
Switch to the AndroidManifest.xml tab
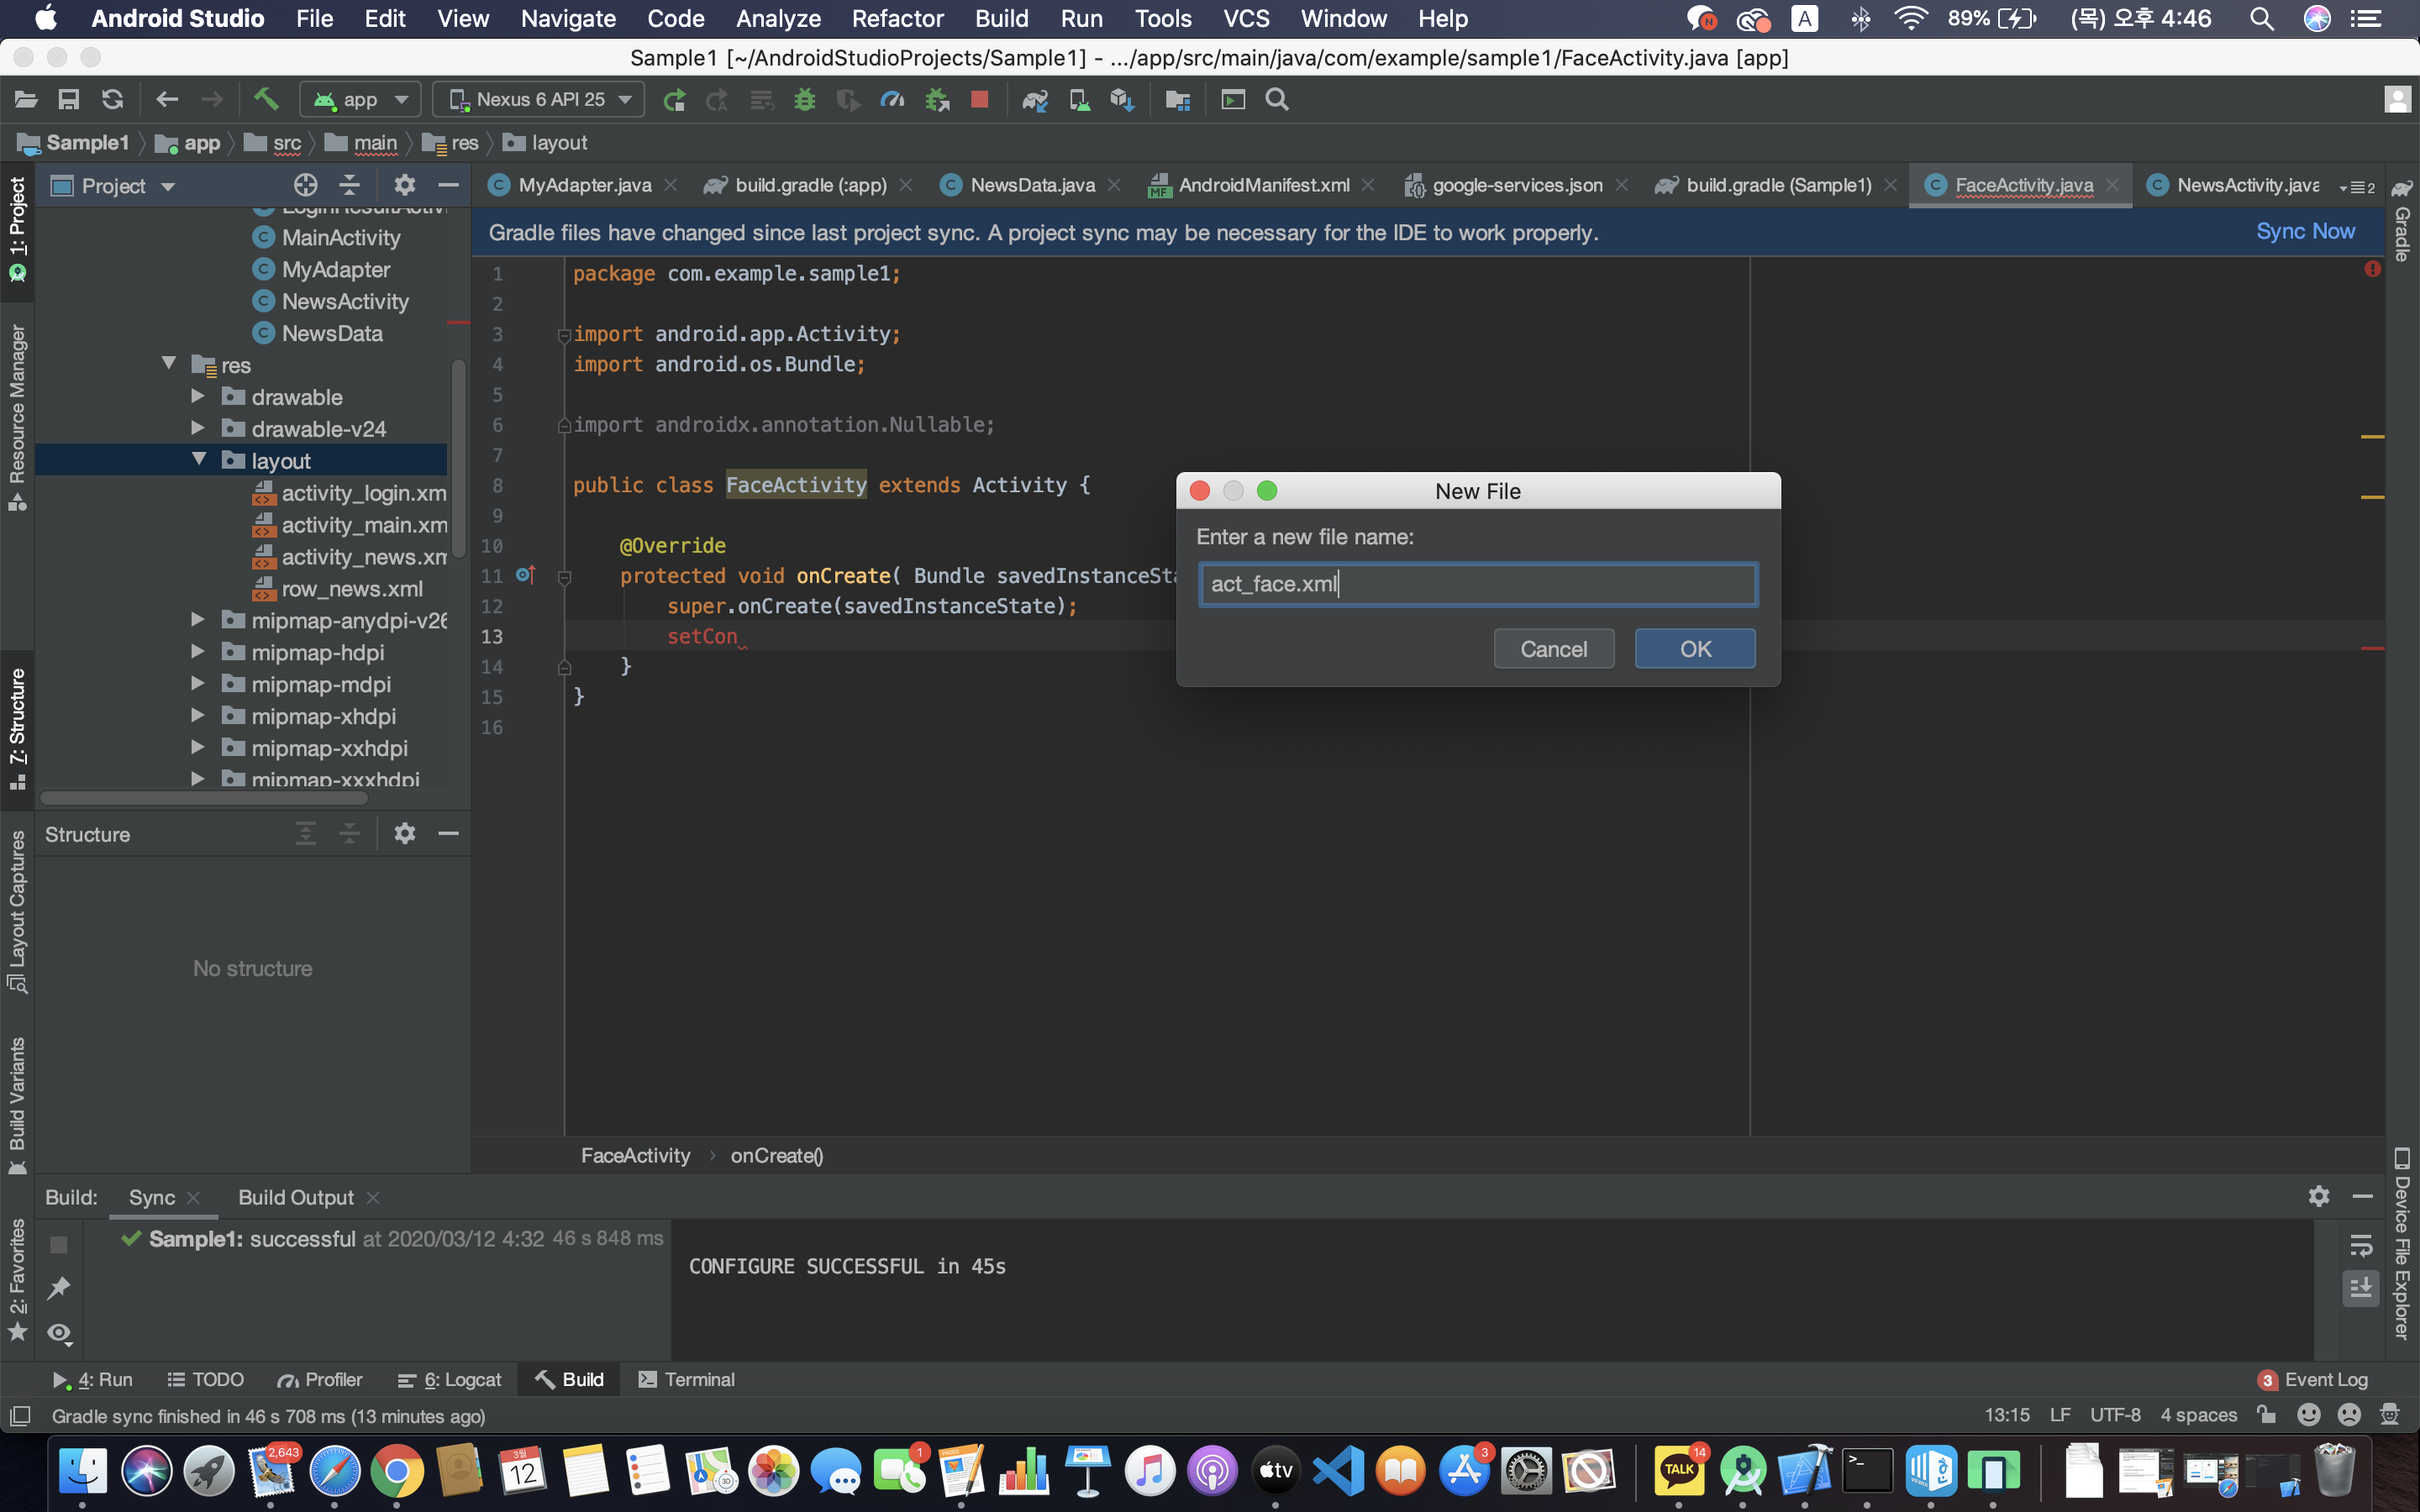(1263, 185)
